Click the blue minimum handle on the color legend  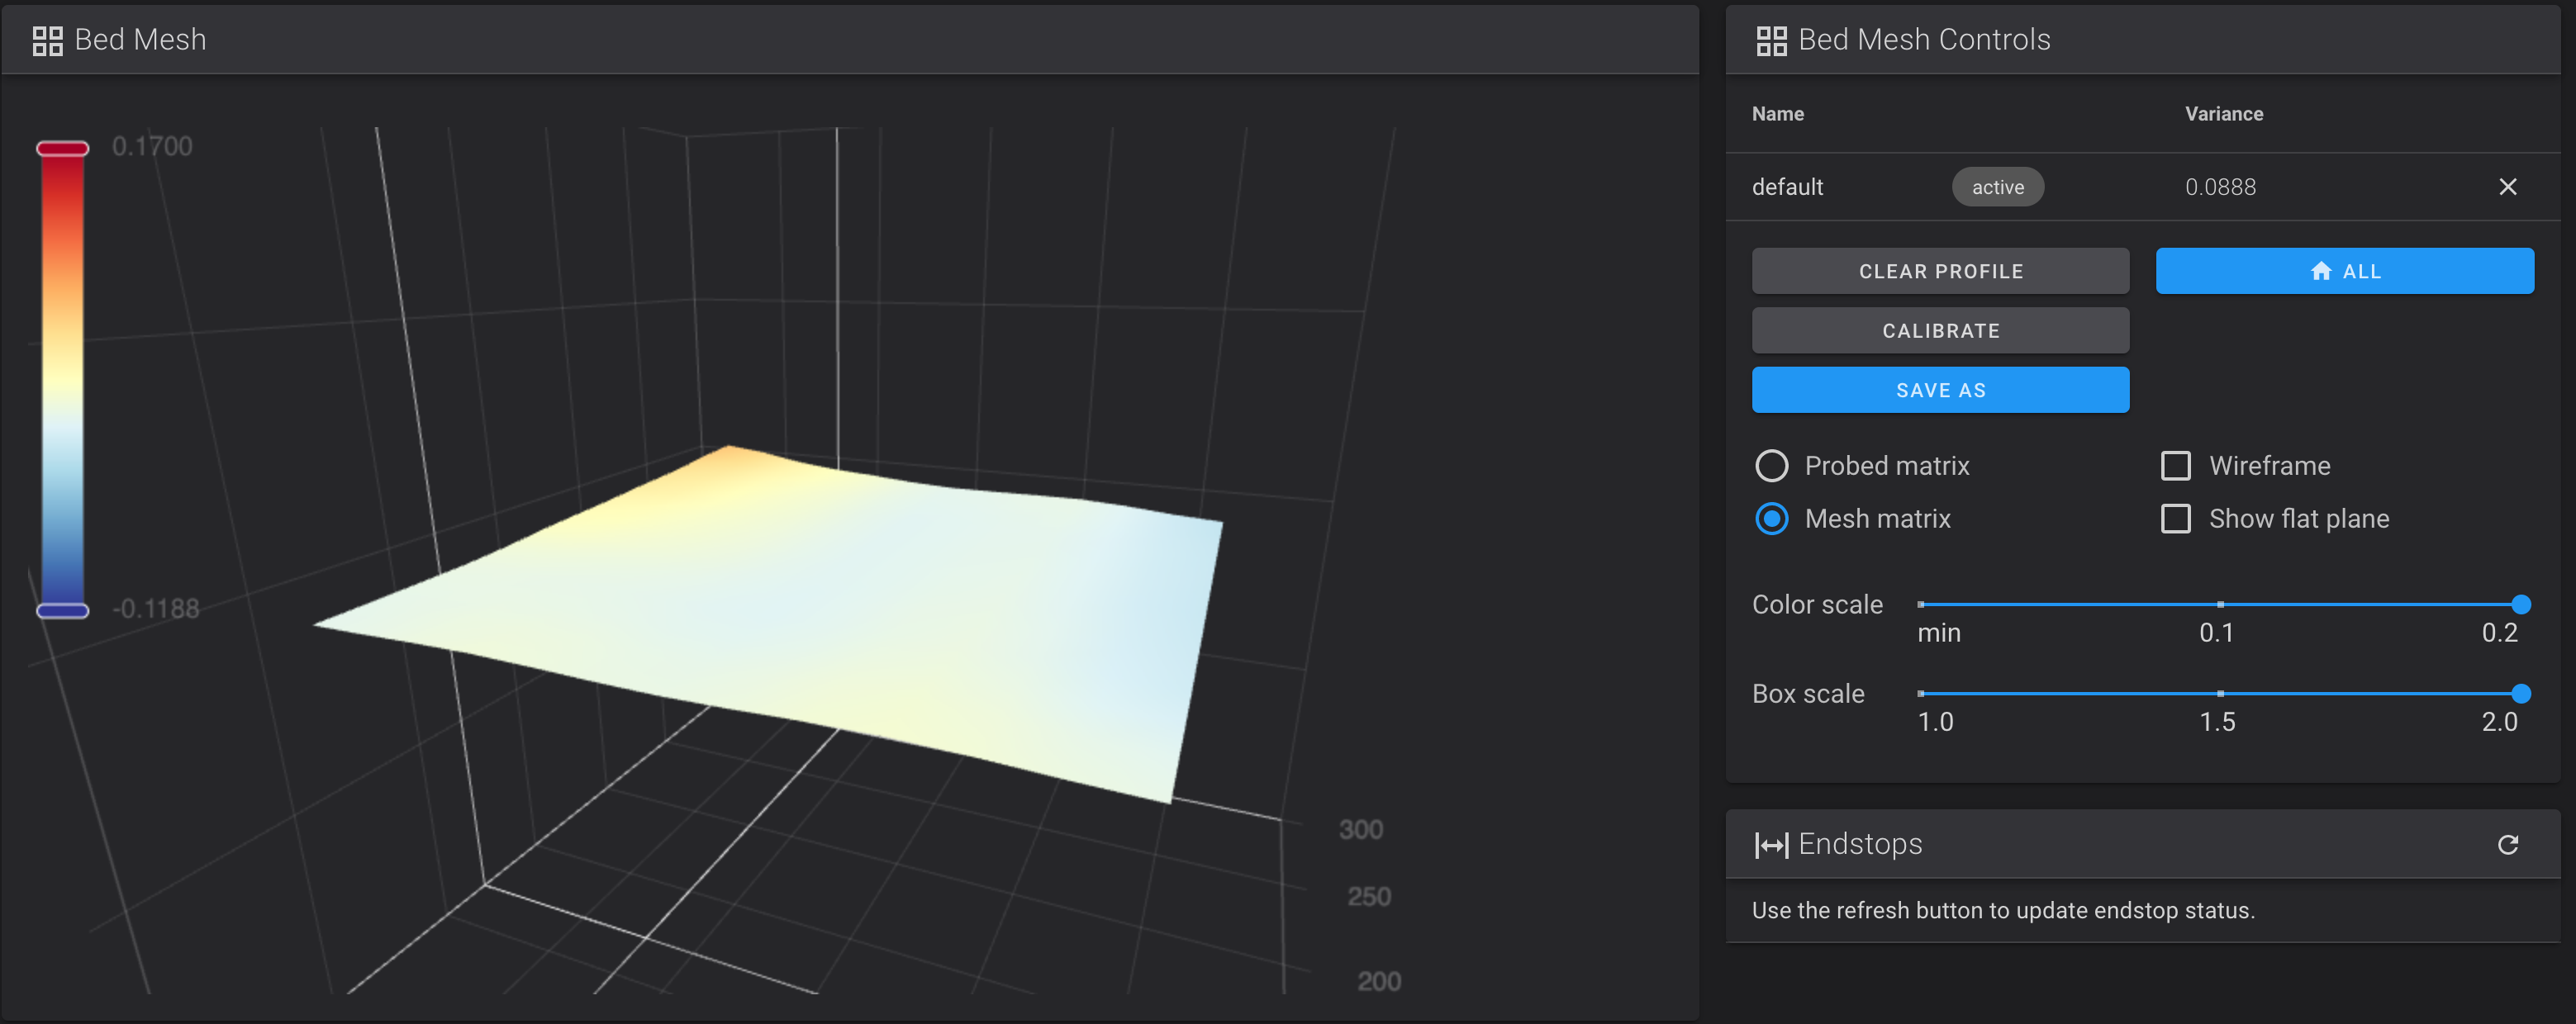click(x=62, y=610)
